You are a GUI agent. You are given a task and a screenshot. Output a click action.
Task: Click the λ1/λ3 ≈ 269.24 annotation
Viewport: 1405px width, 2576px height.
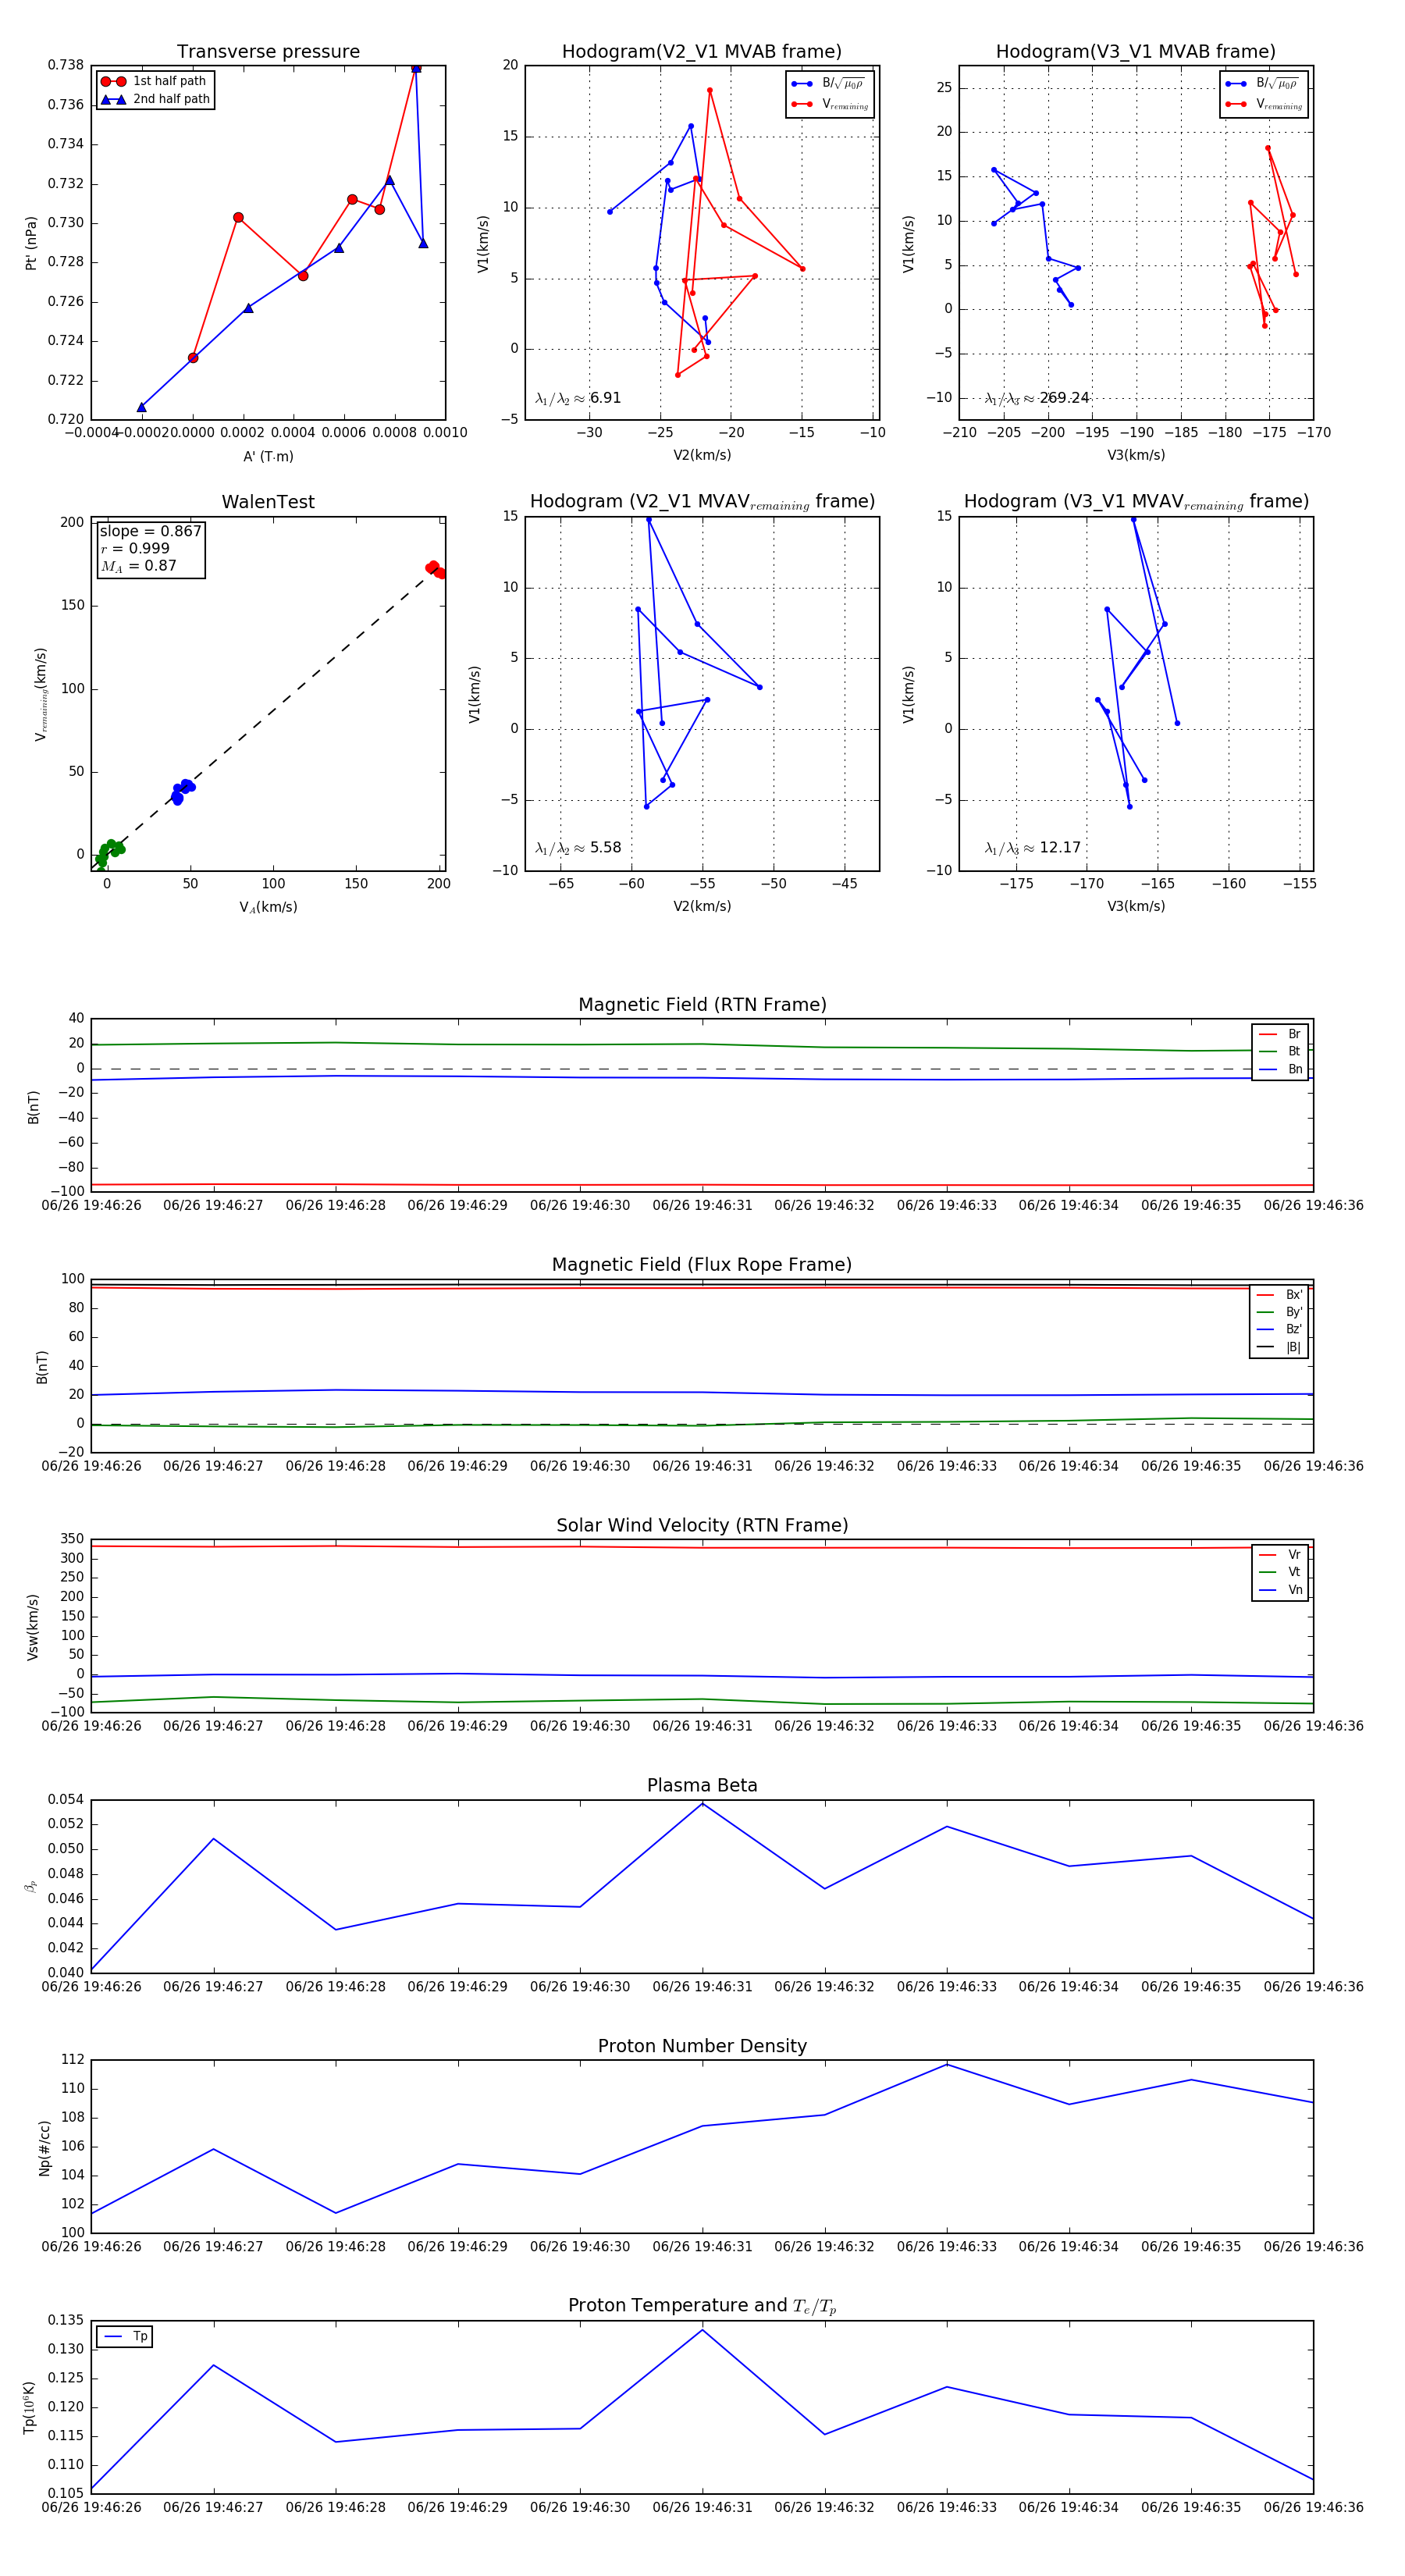tap(1037, 398)
